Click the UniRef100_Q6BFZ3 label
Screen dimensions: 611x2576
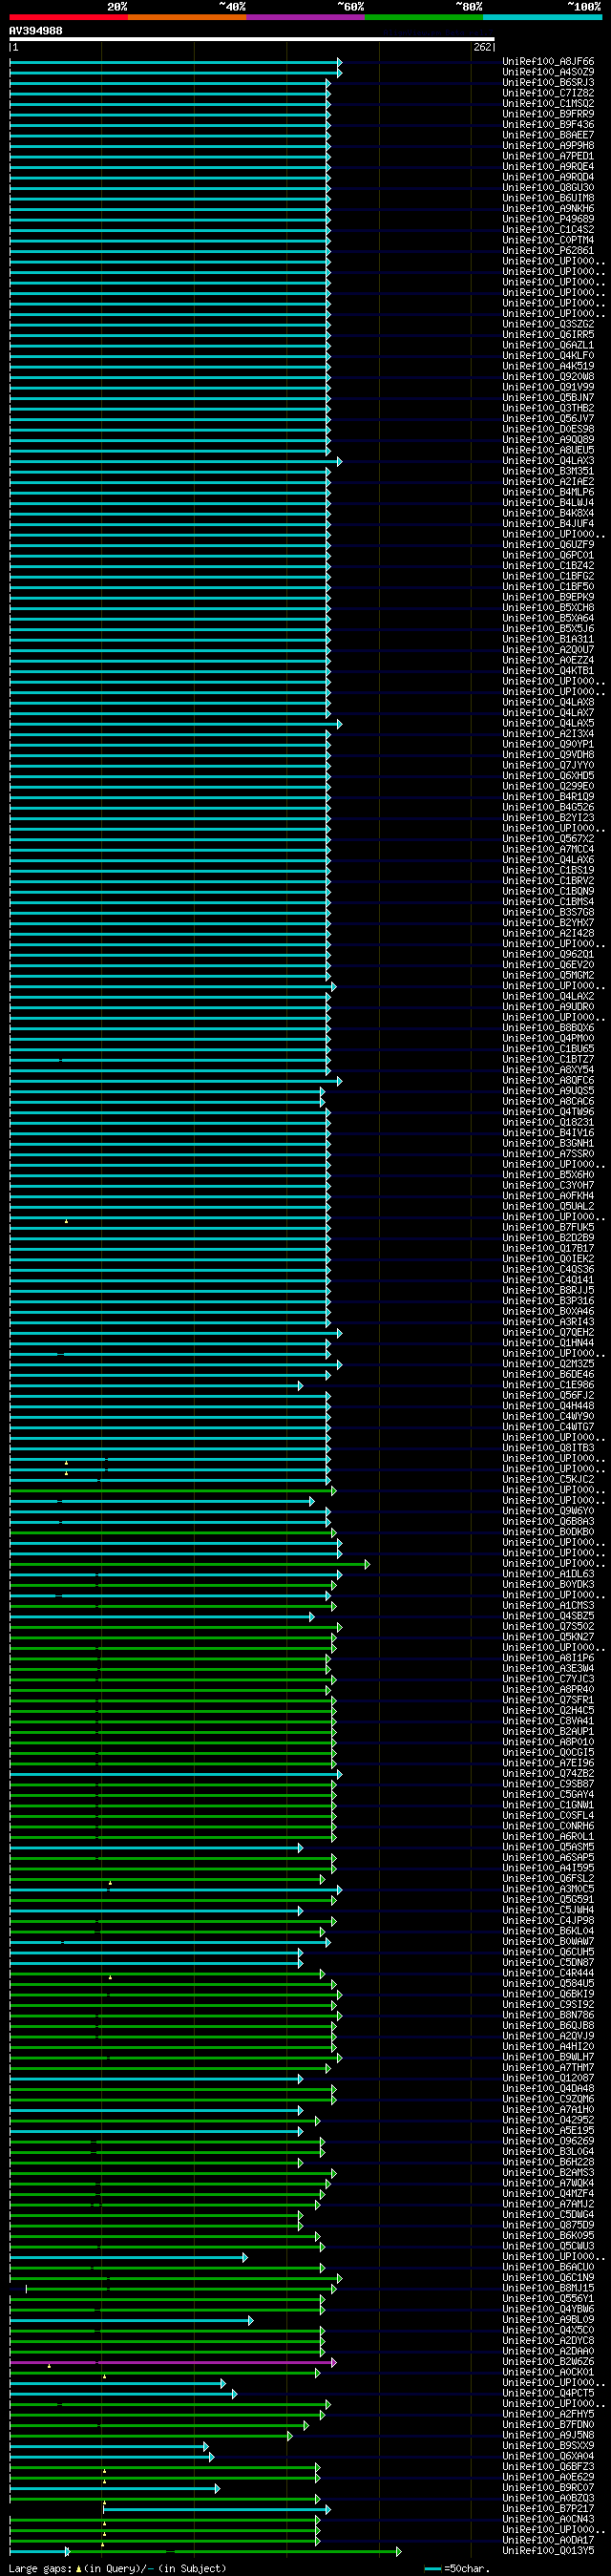click(x=548, y=2467)
